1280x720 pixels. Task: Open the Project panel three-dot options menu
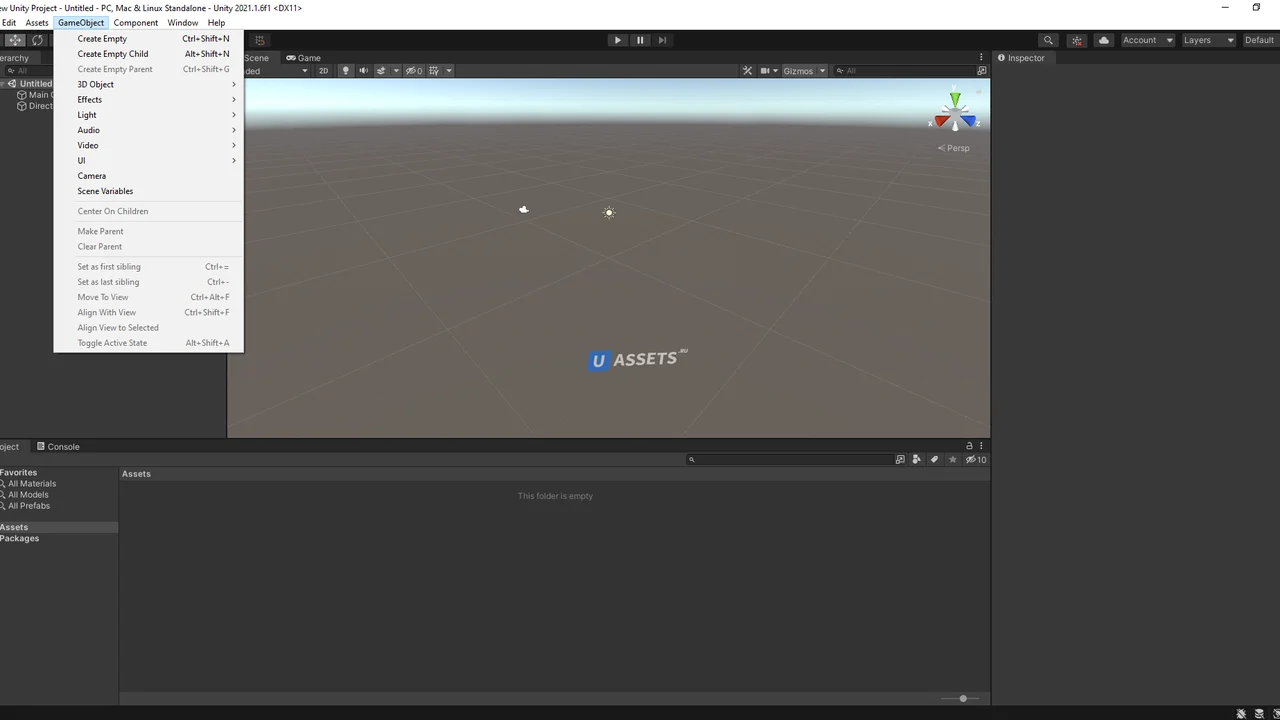(981, 446)
